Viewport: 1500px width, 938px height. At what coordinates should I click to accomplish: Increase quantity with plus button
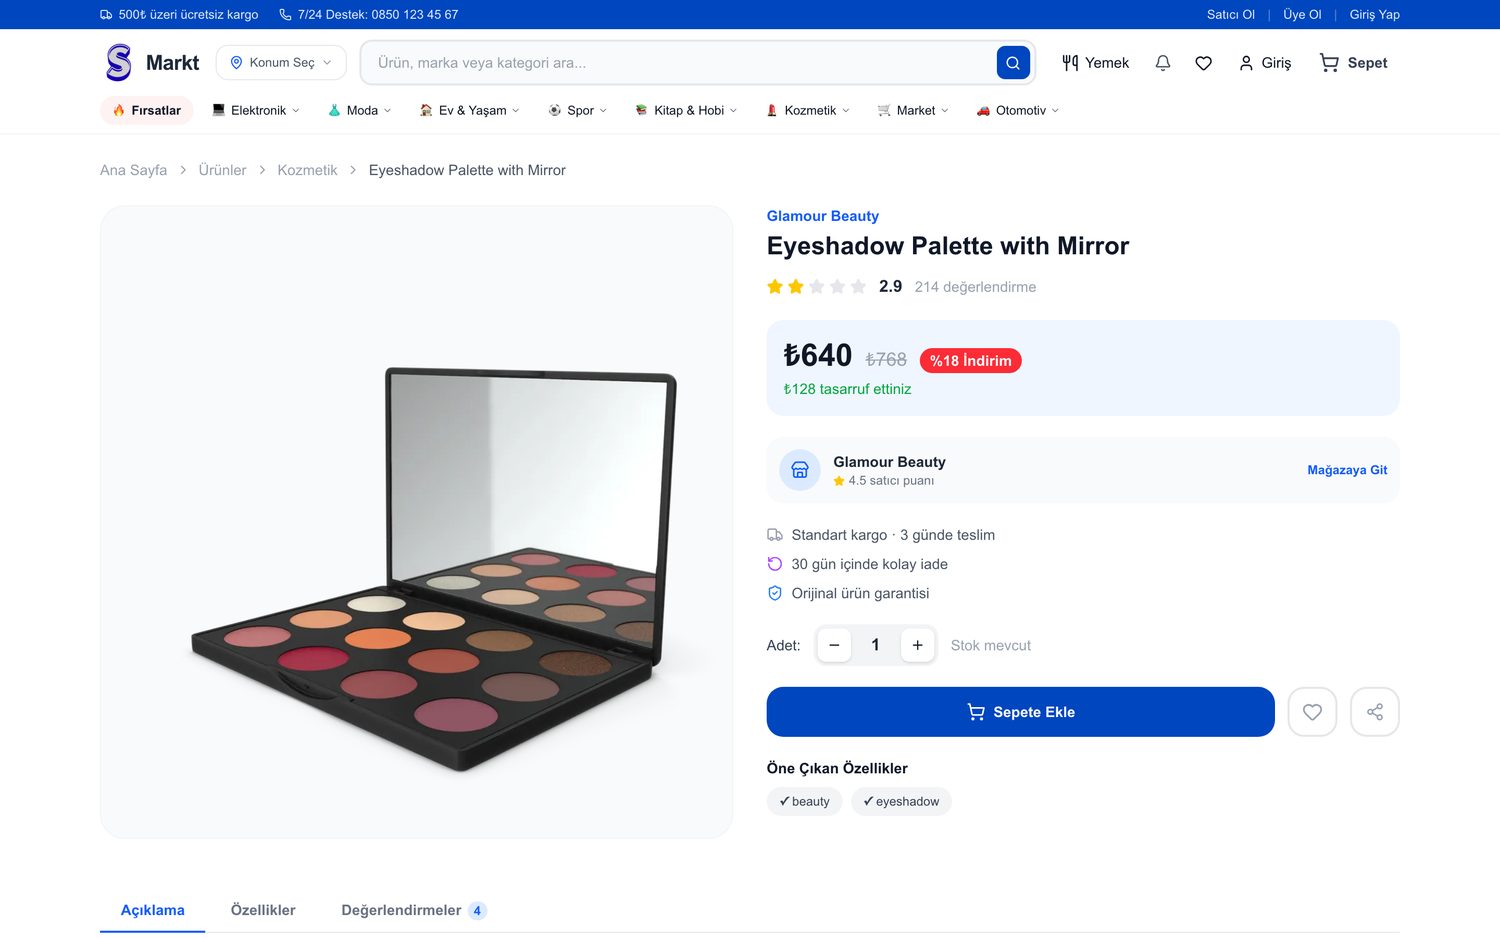pyautogui.click(x=917, y=645)
